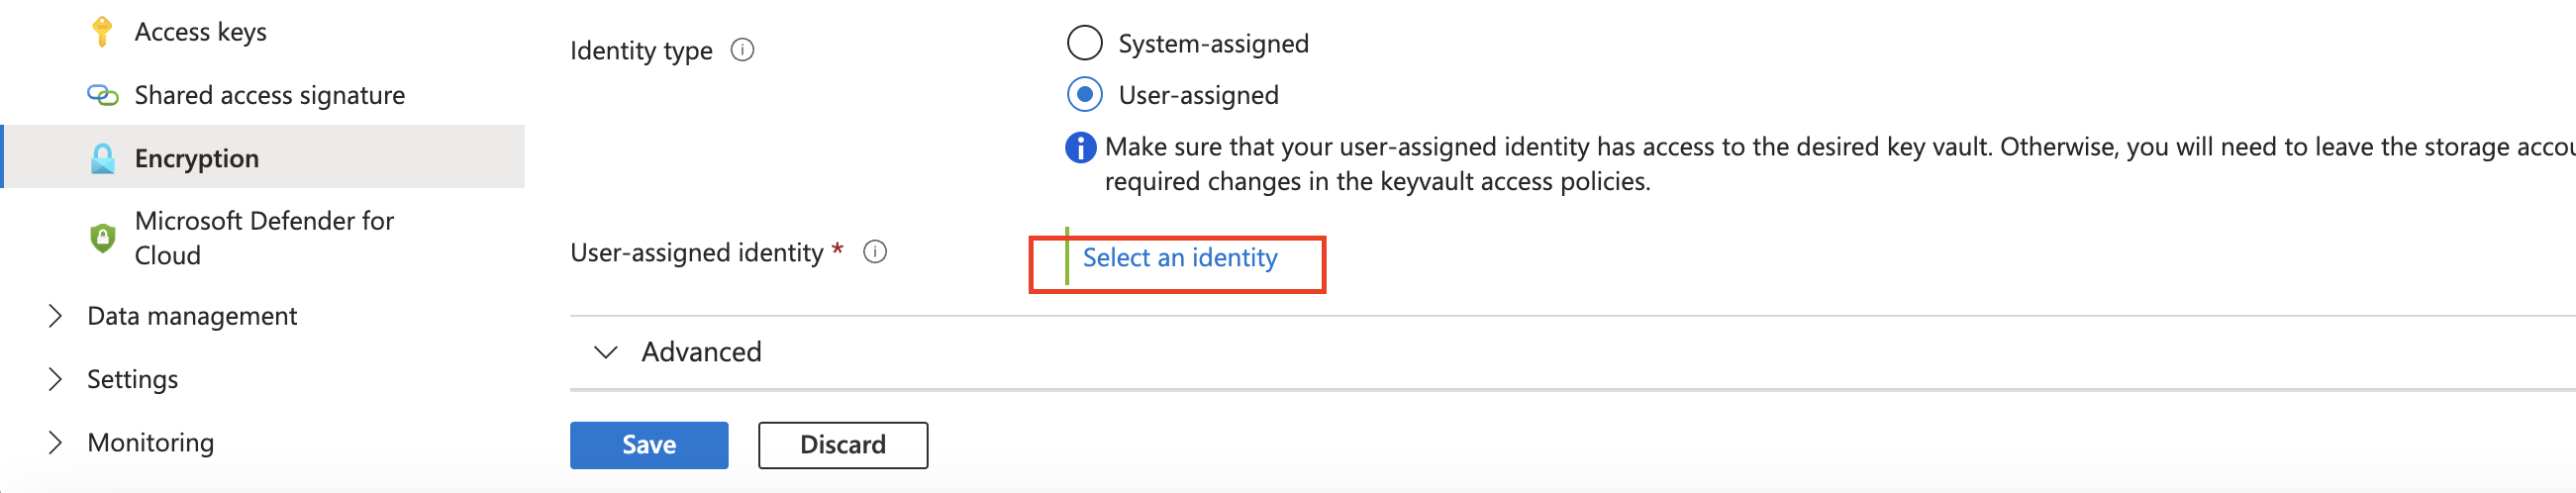Click the Encryption lock icon
Image resolution: width=2576 pixels, height=493 pixels.
(102, 158)
